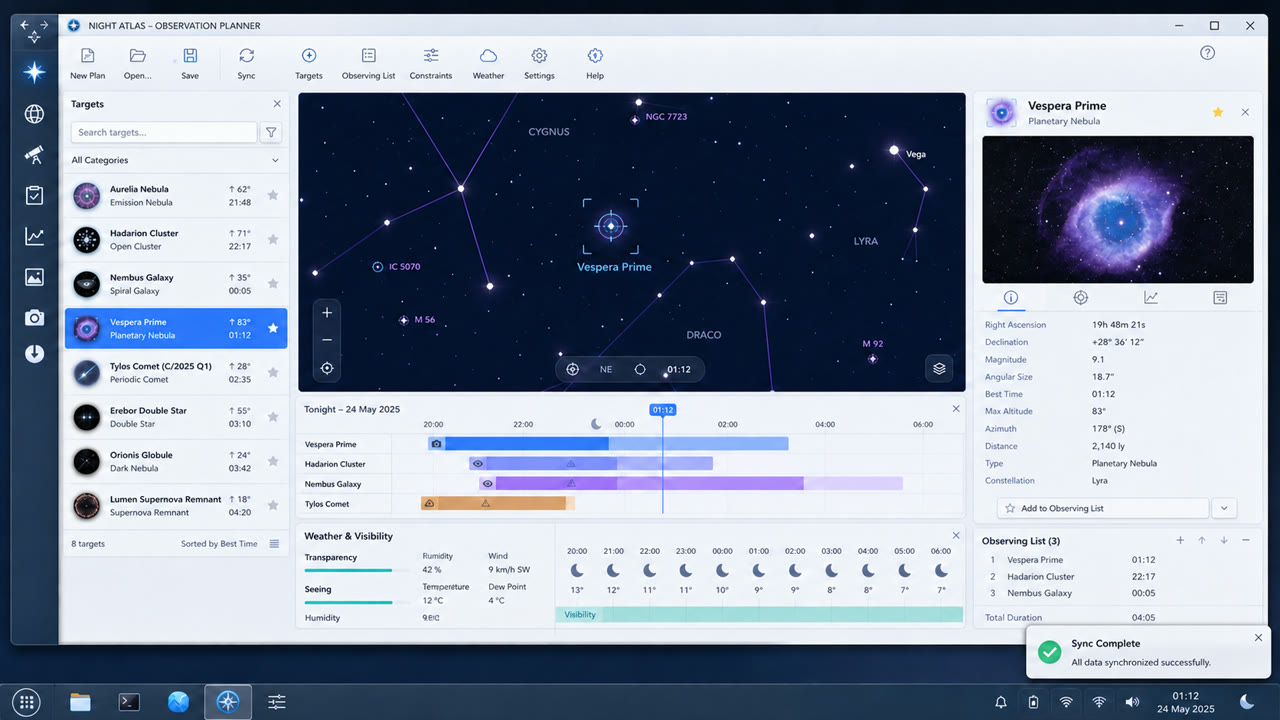Open Constraints from the toolbar
Image resolution: width=1280 pixels, height=720 pixels.
tap(431, 64)
